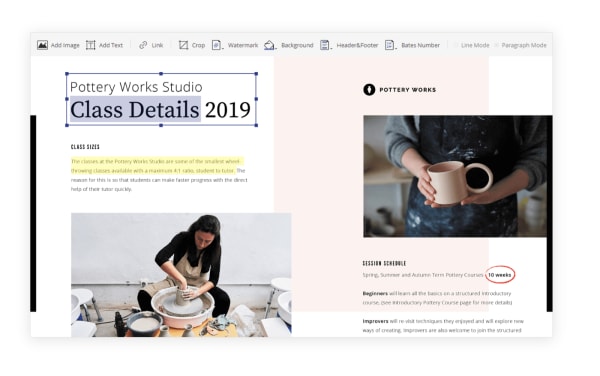Viewport: 600px width, 376px height.
Task: Click the yellow-highlighted class sizes paragraph
Action: (157, 166)
